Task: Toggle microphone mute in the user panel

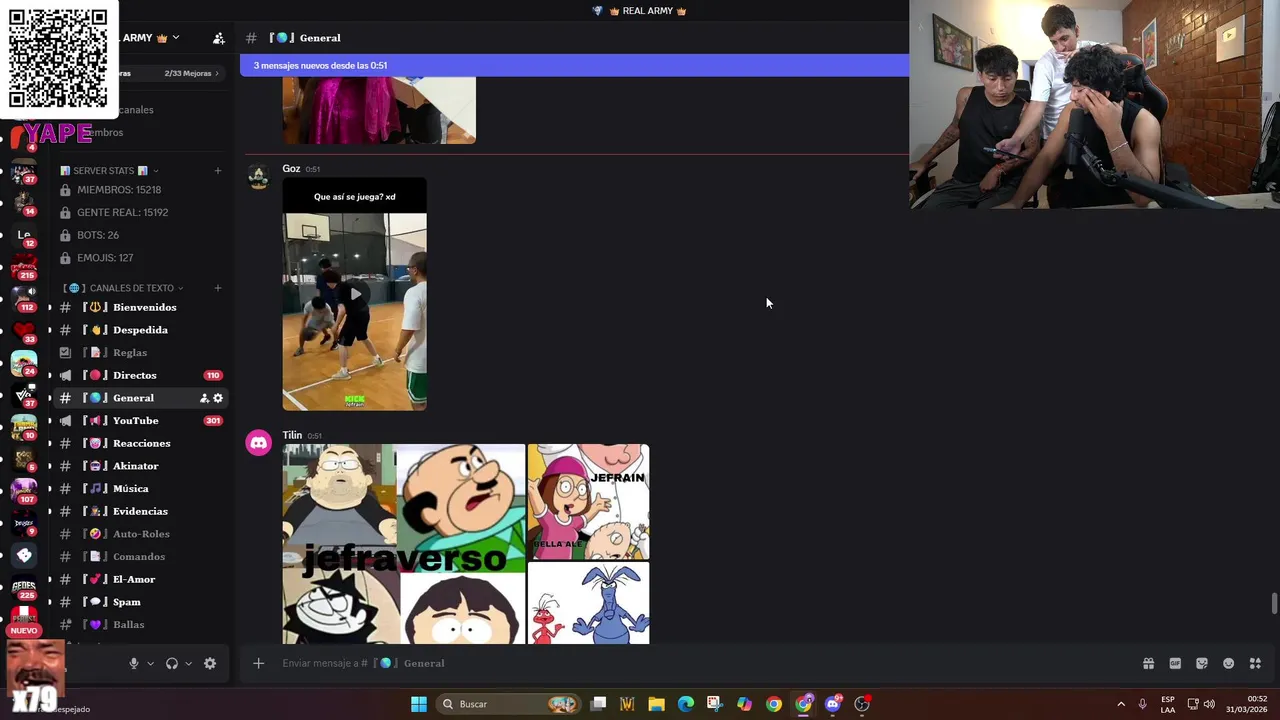Action: click(x=134, y=663)
